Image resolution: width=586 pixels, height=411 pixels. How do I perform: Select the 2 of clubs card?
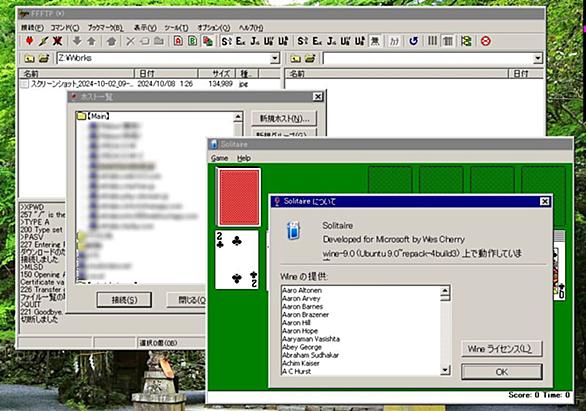pyautogui.click(x=237, y=259)
